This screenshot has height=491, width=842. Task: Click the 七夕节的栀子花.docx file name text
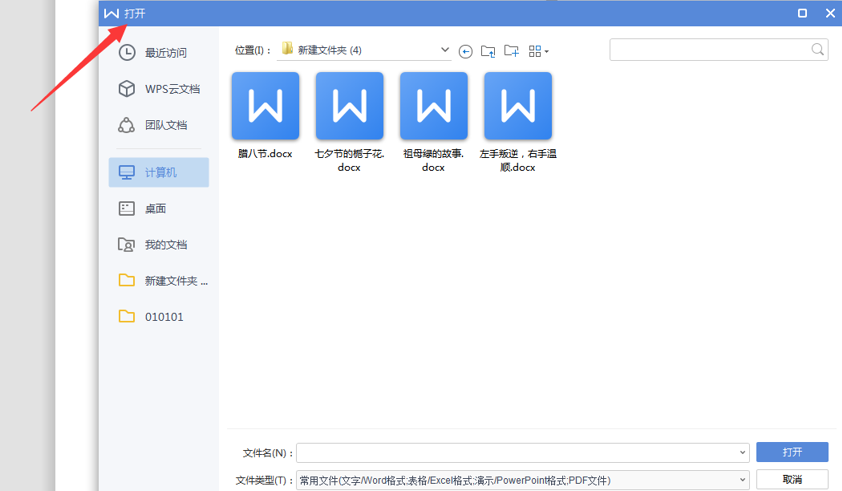click(x=350, y=161)
